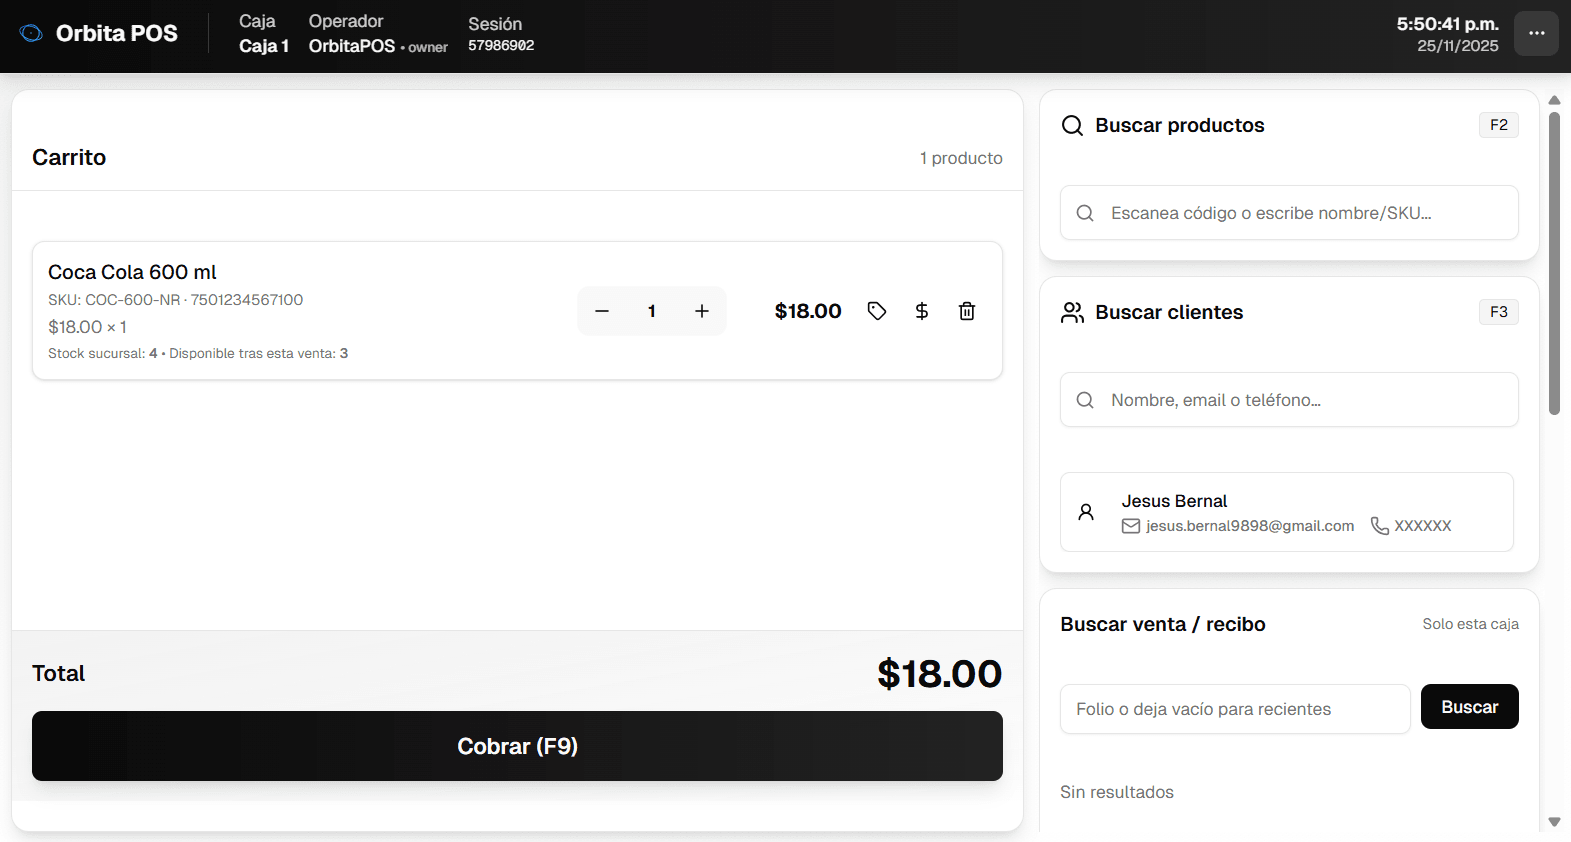Screen dimensions: 1571x842
Task: Click the Orbita POS logo icon
Action: pos(32,33)
